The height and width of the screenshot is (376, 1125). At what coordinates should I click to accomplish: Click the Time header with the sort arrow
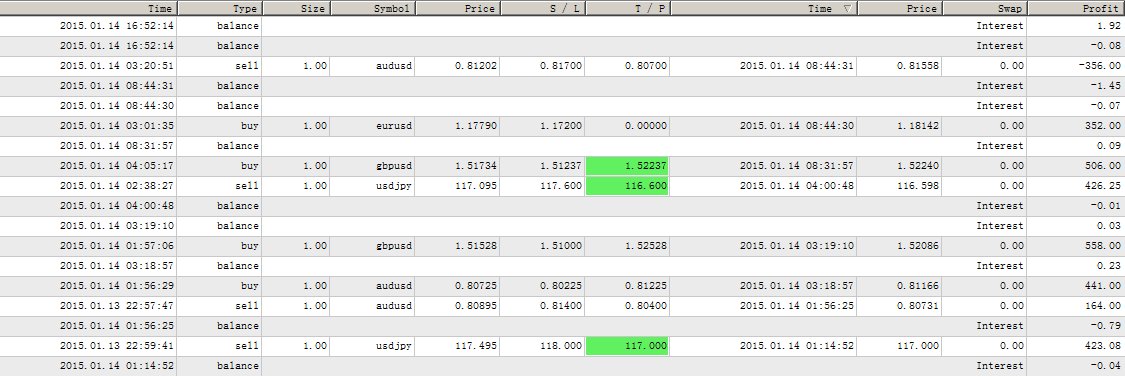click(x=764, y=9)
